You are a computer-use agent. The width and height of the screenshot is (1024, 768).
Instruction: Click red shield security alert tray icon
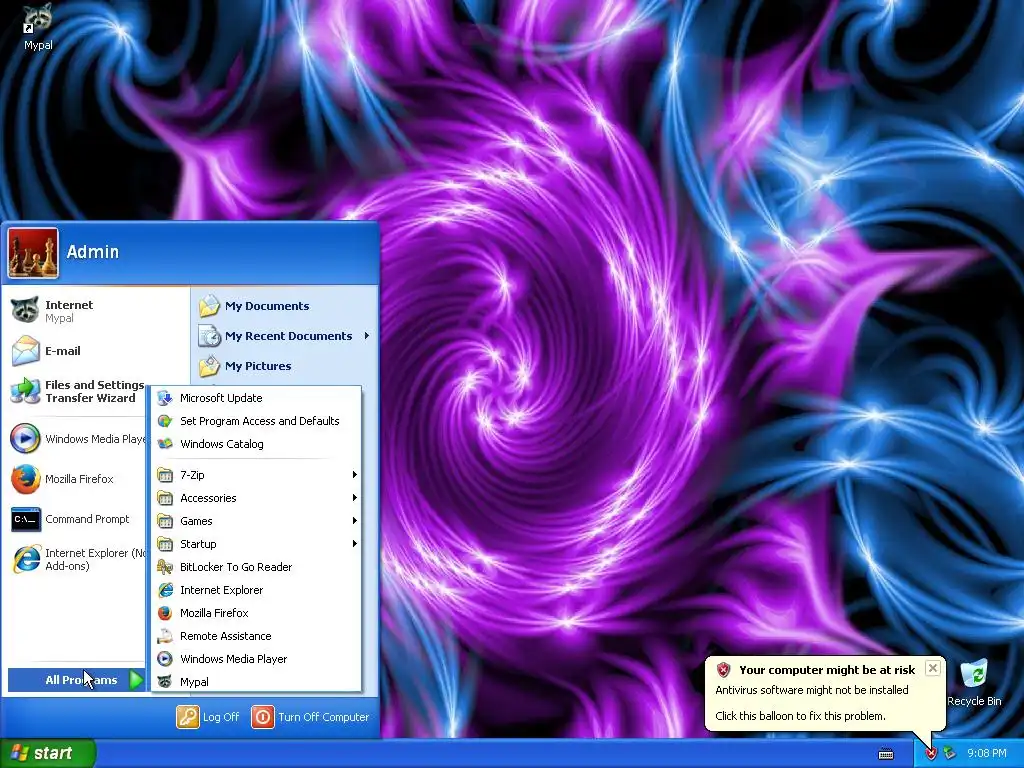(x=931, y=754)
